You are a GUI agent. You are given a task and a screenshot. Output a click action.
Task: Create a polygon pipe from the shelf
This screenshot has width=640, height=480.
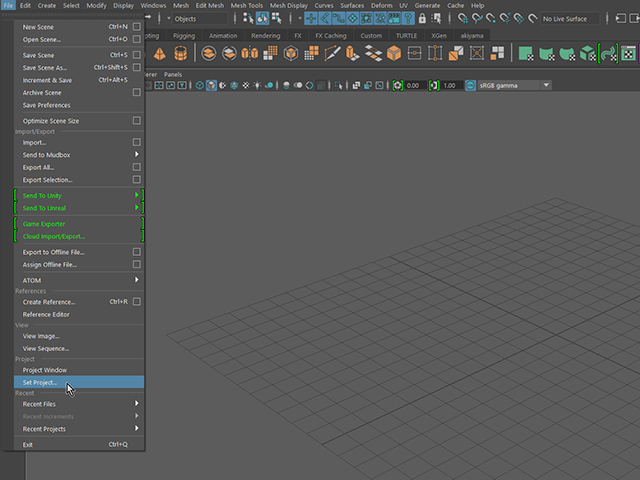(x=180, y=53)
